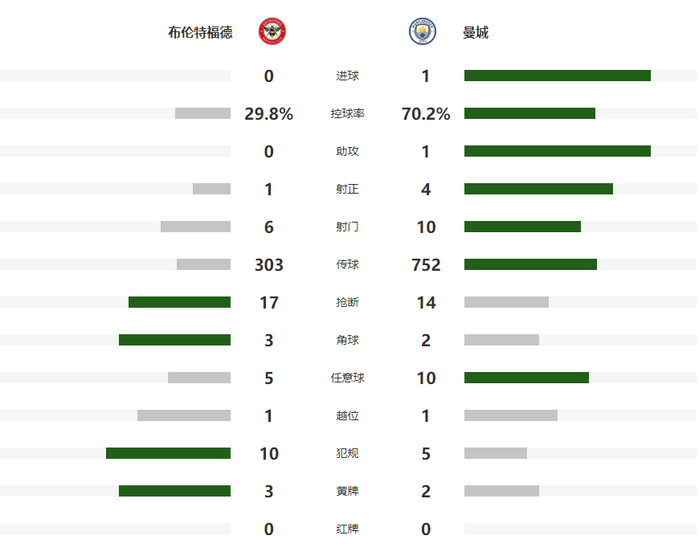Click Manchester City's 752 passes value
Viewport: 700px width, 556px height.
pyautogui.click(x=426, y=265)
